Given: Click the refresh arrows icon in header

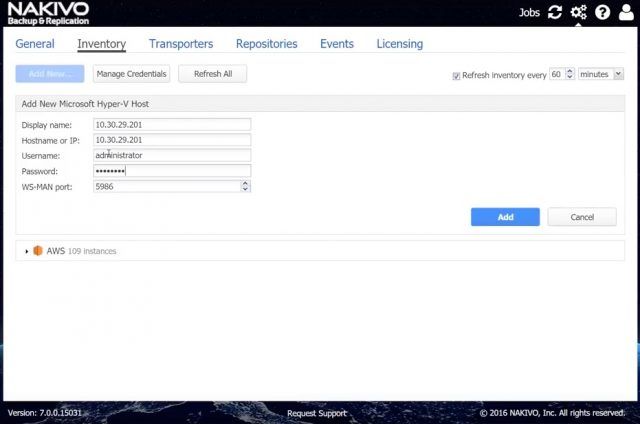Looking at the screenshot, I should point(555,12).
